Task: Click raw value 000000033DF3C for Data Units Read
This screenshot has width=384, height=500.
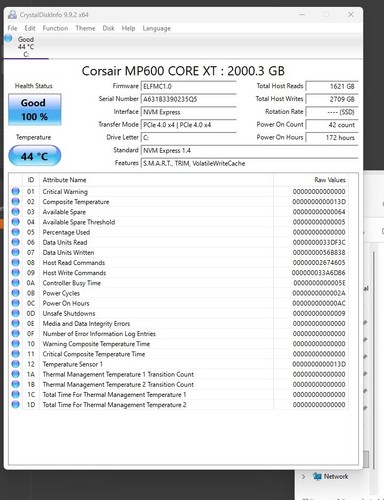Action: (x=319, y=242)
